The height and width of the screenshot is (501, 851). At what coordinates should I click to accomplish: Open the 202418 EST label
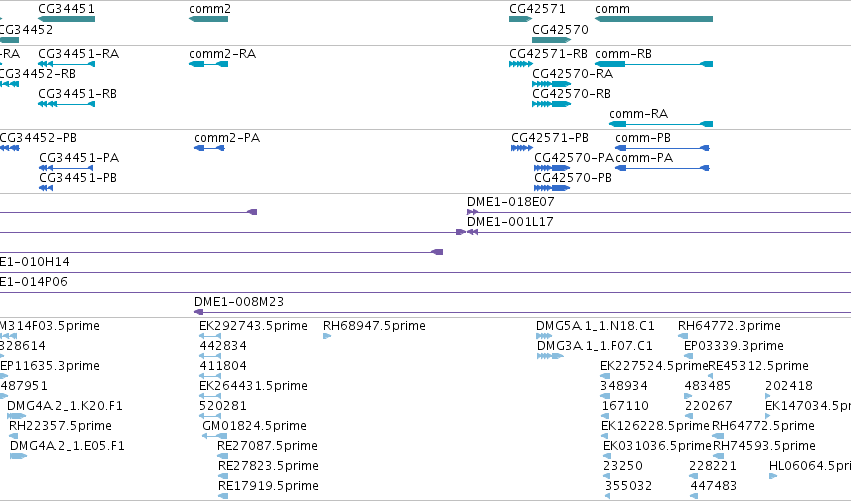point(789,386)
